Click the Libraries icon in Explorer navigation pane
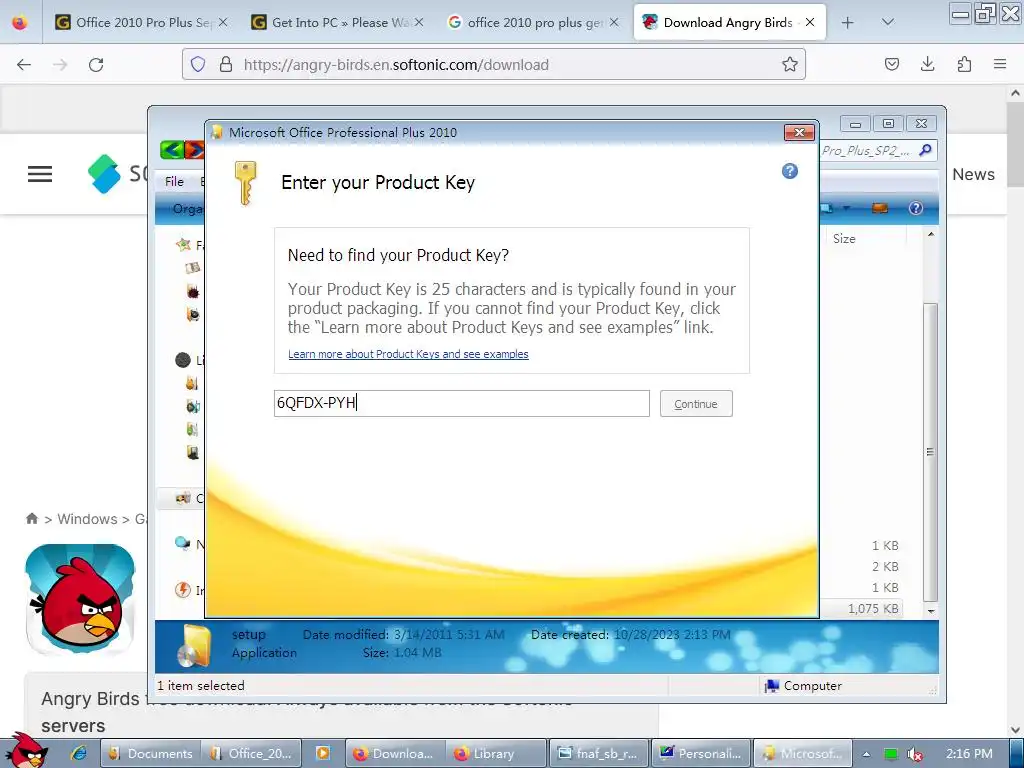This screenshot has height=768, width=1024. 183,360
